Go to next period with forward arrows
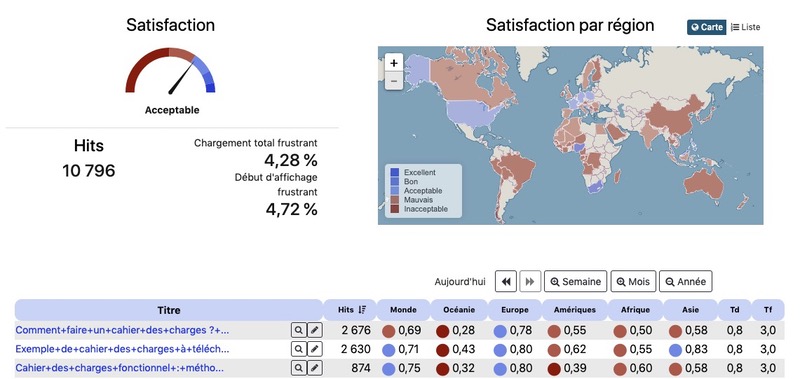Viewport: 800px width, 379px height. [x=530, y=282]
